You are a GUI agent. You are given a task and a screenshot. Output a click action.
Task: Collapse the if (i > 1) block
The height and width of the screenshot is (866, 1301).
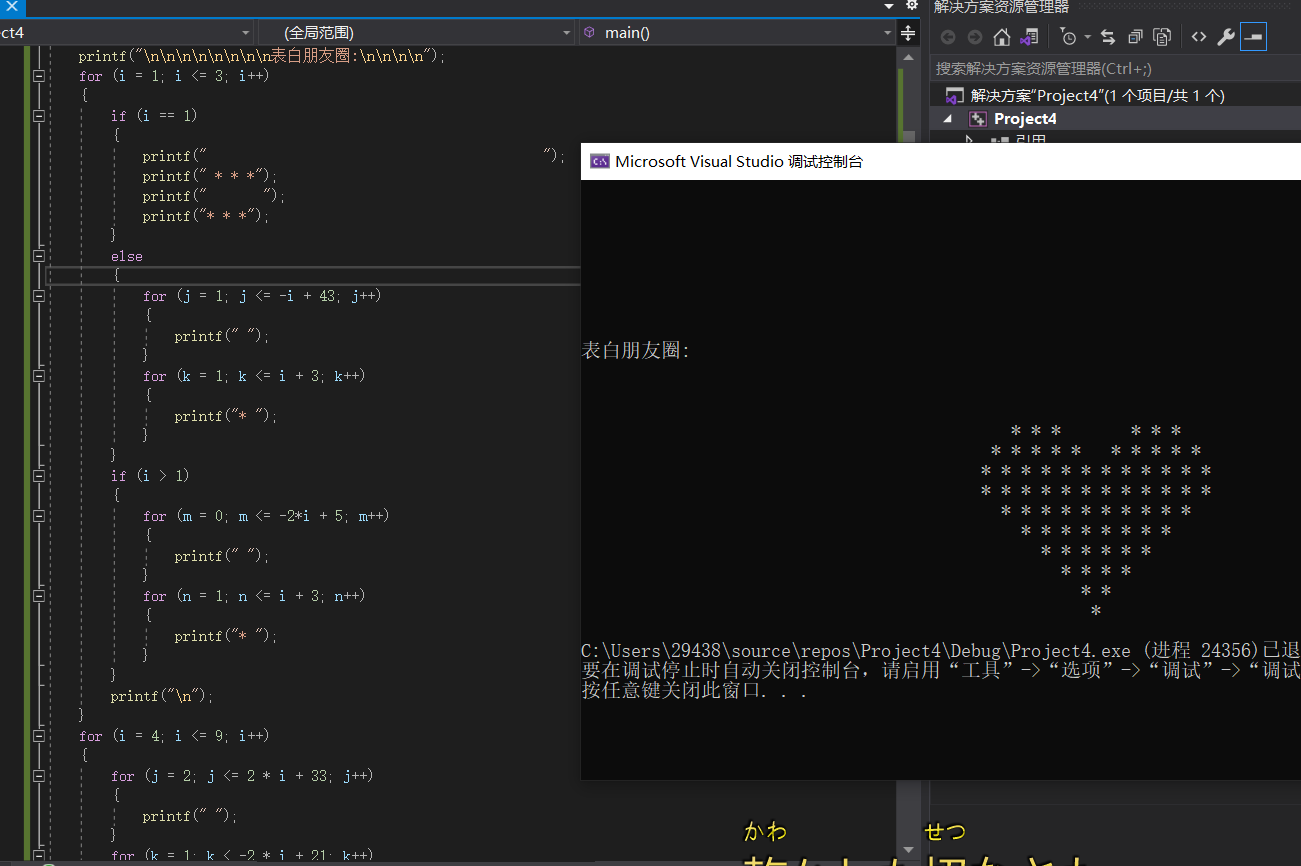click(x=39, y=476)
